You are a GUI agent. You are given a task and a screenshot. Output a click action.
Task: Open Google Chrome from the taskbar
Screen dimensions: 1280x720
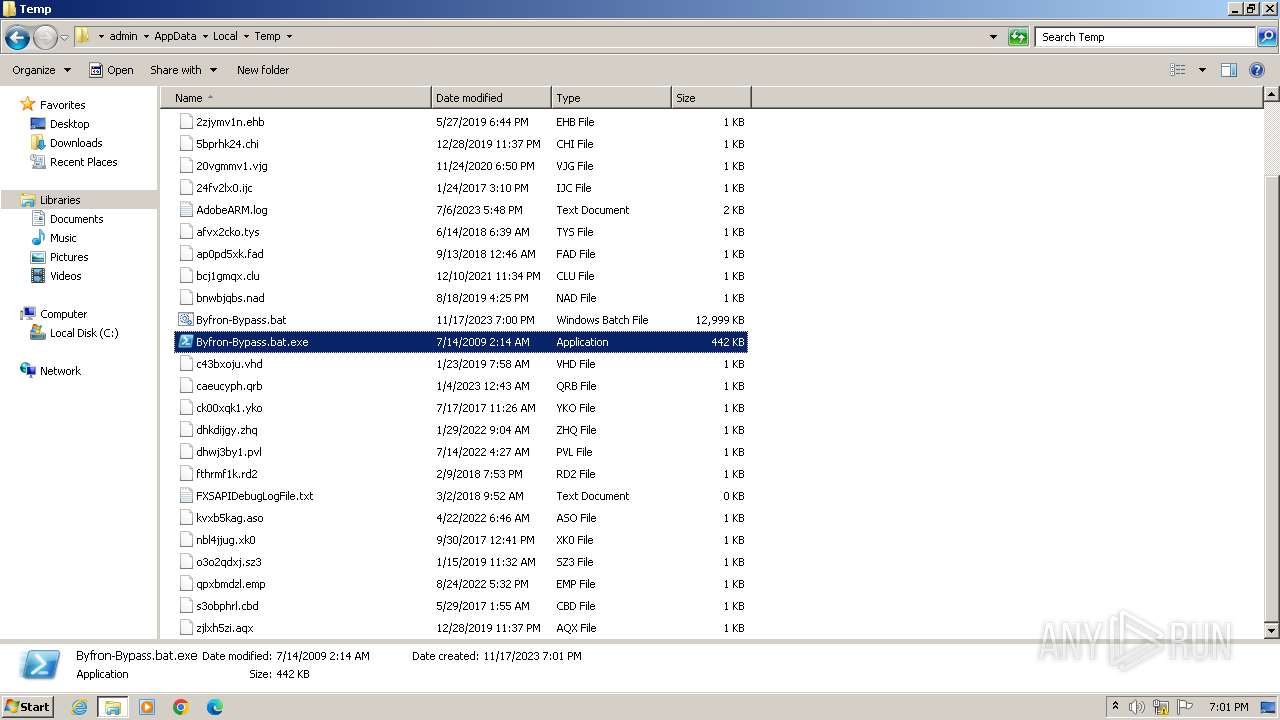coord(181,707)
